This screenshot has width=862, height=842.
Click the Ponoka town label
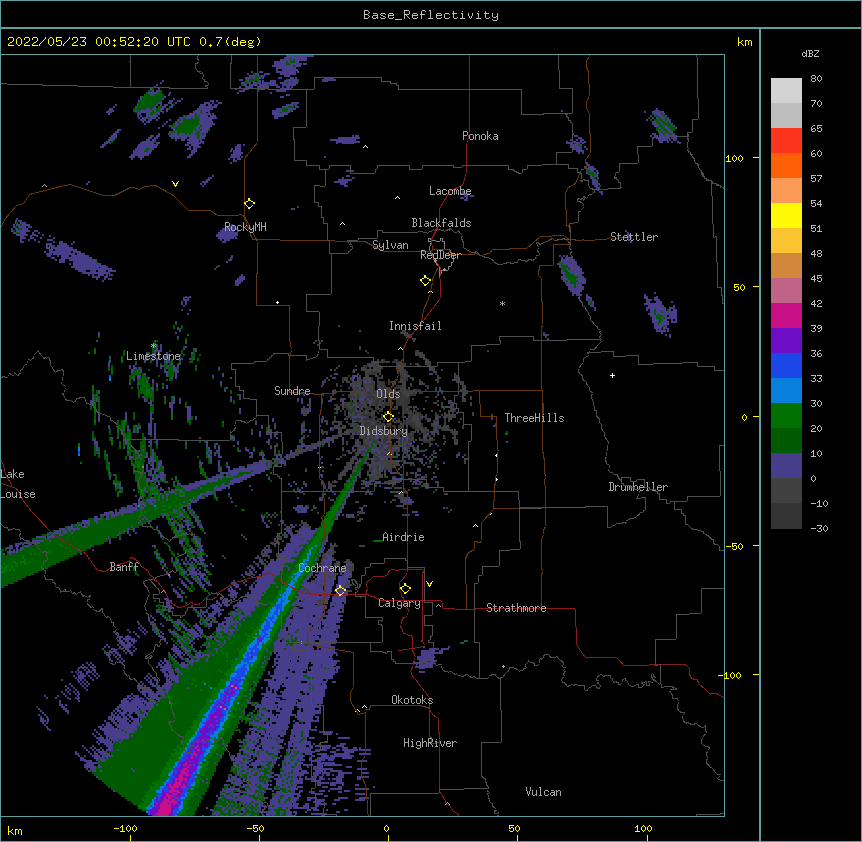coord(480,136)
